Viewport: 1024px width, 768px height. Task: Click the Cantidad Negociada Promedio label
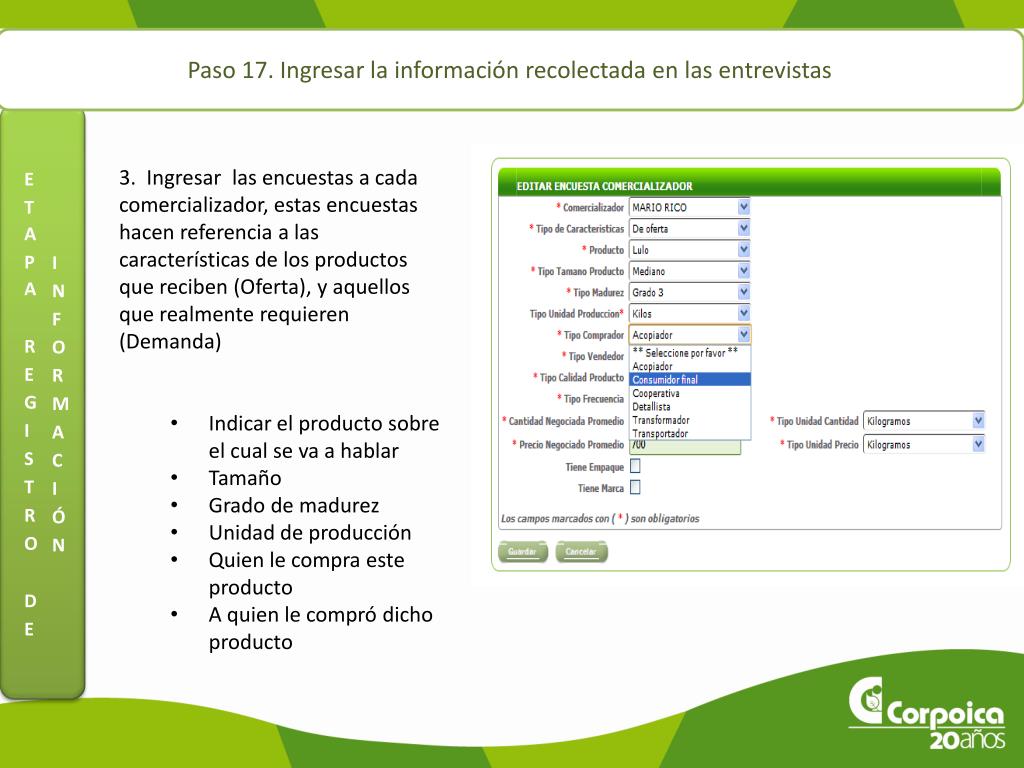563,421
